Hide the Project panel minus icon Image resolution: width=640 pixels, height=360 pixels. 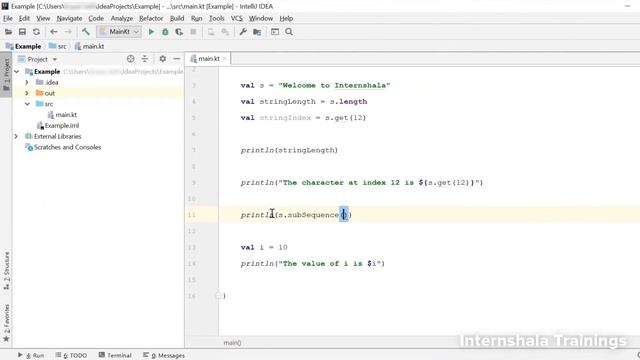click(x=176, y=59)
